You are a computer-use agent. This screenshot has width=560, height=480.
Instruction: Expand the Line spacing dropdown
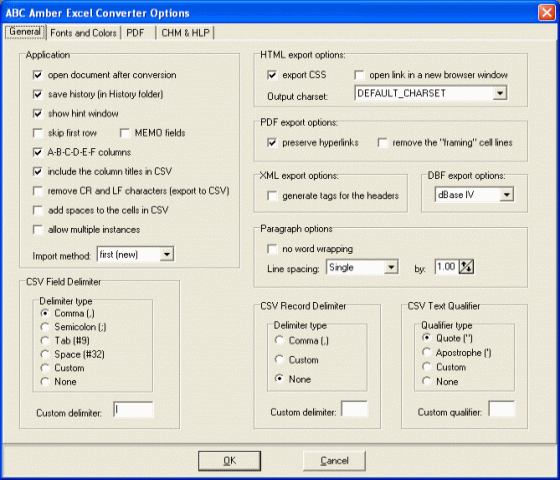point(391,267)
